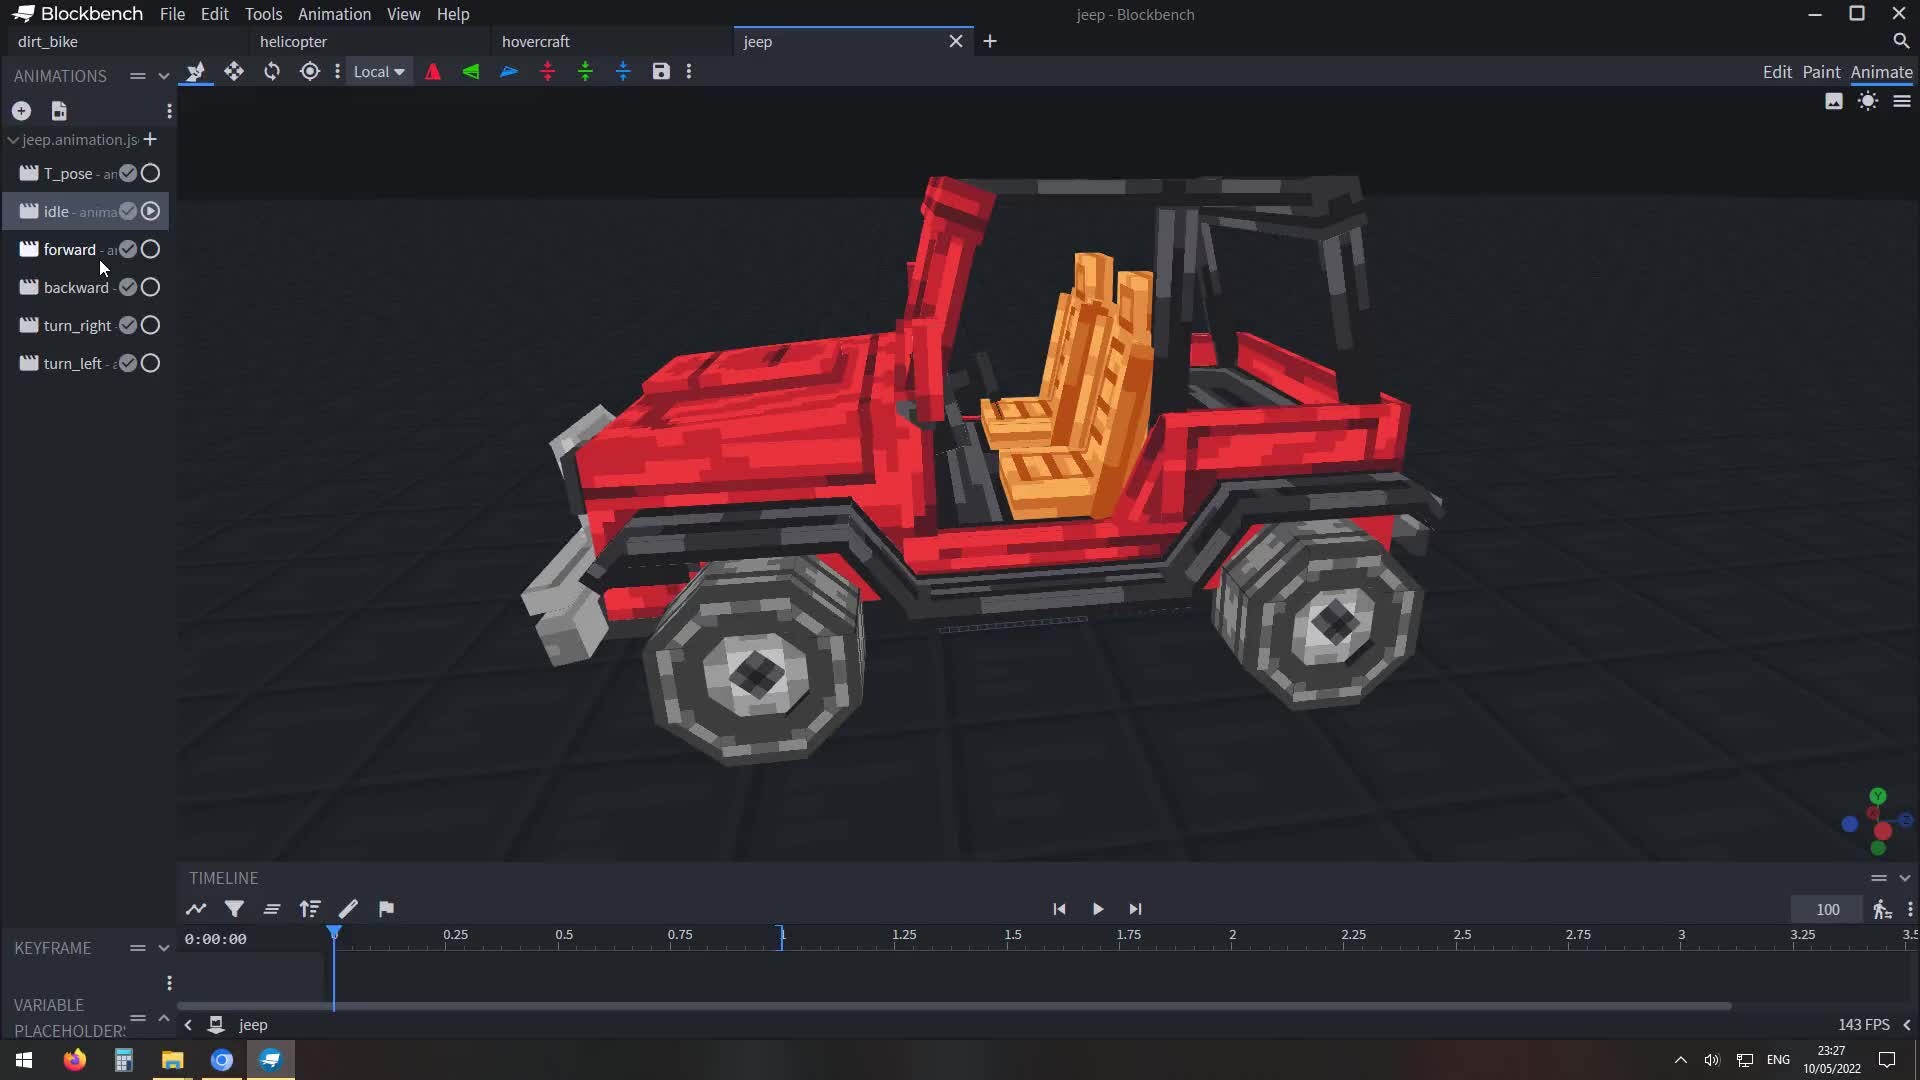
Task: Select the backward animation row
Action: 85,287
